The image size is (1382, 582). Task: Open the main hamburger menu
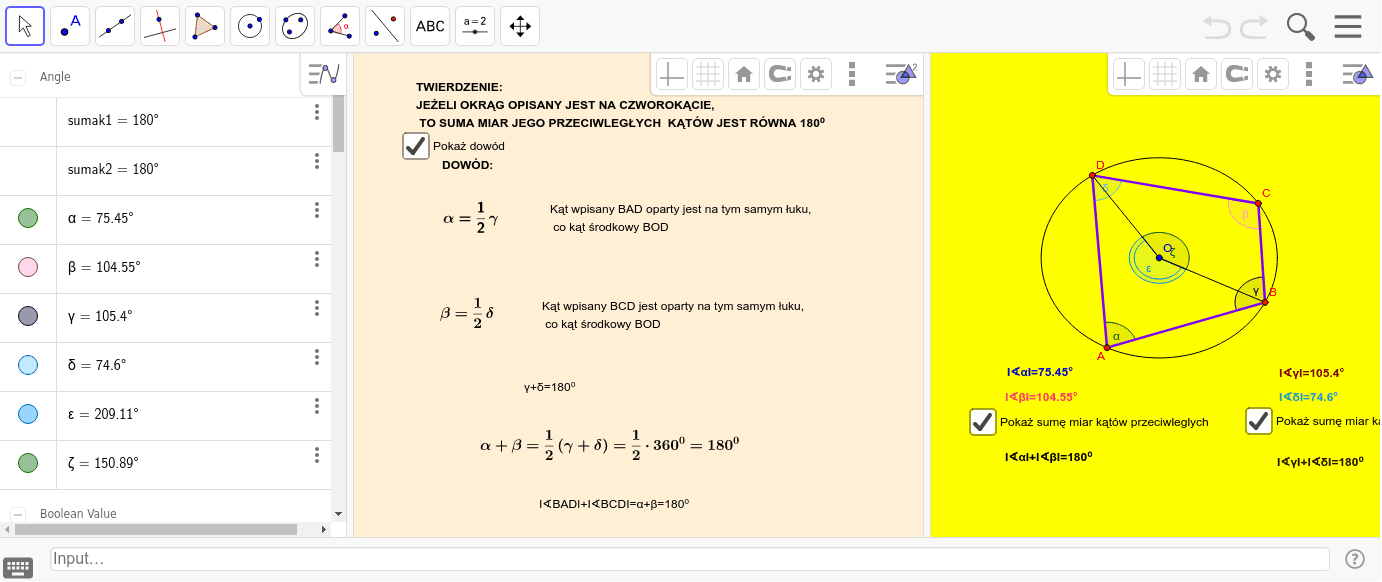1348,26
